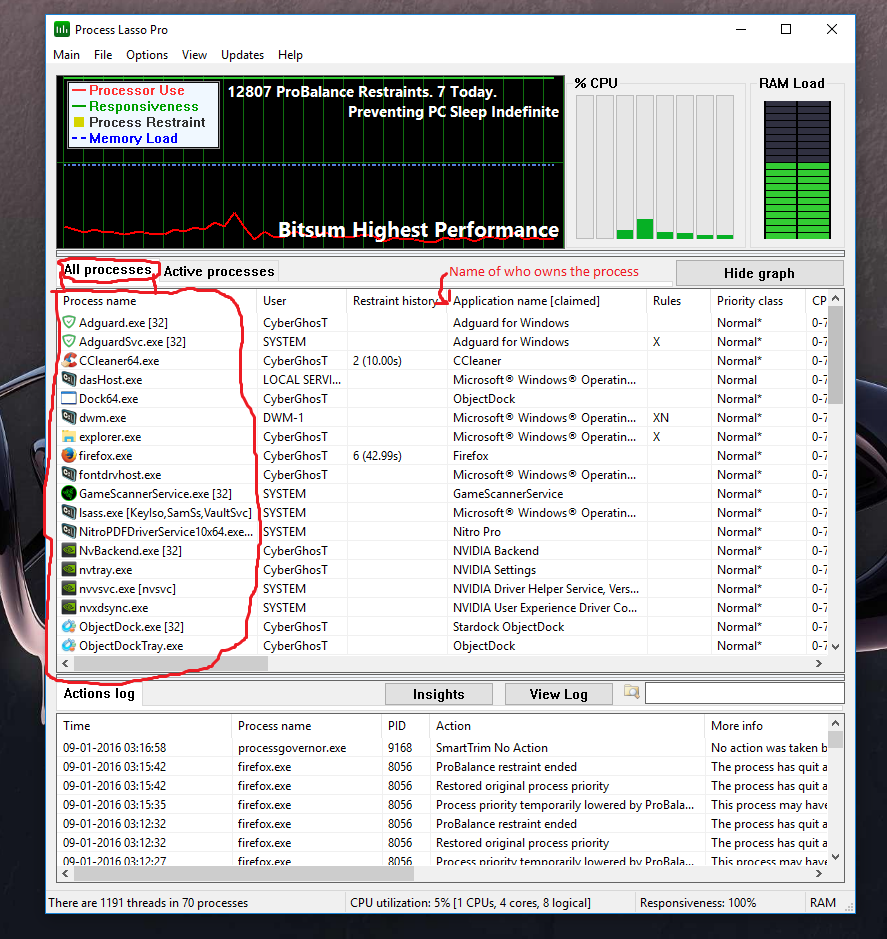Sort by Application name [claimed] column header
The image size is (887, 939).
pos(547,301)
